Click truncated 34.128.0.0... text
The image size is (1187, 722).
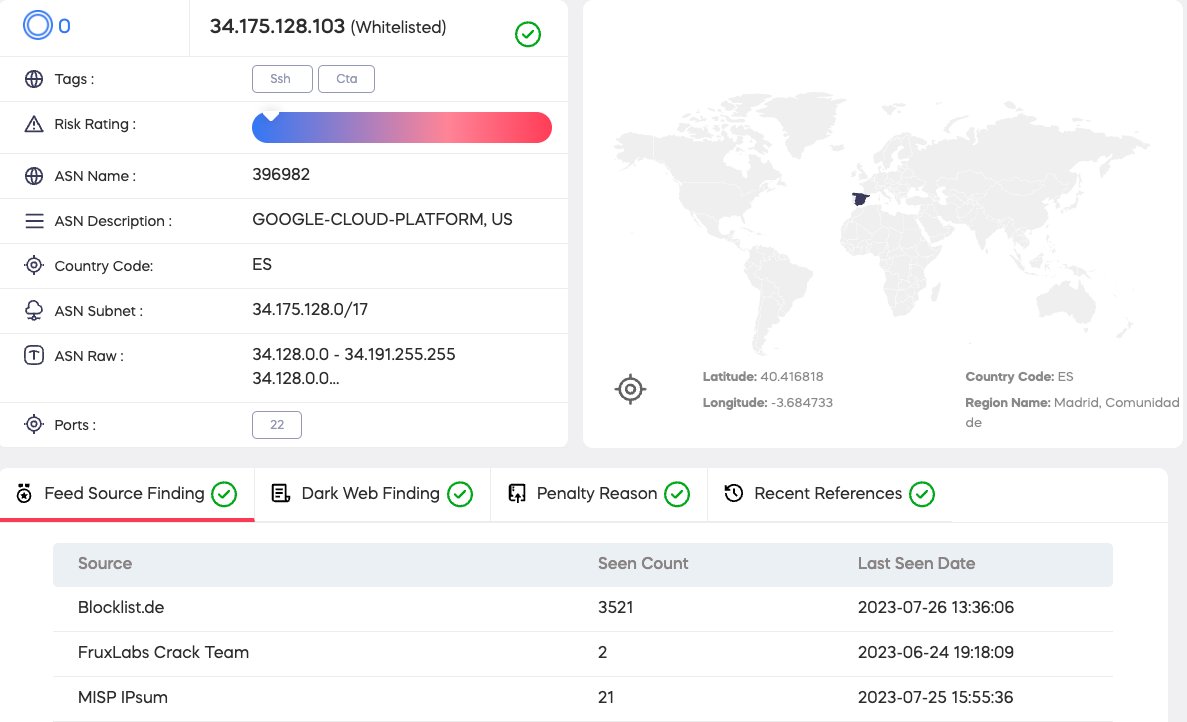coord(296,378)
